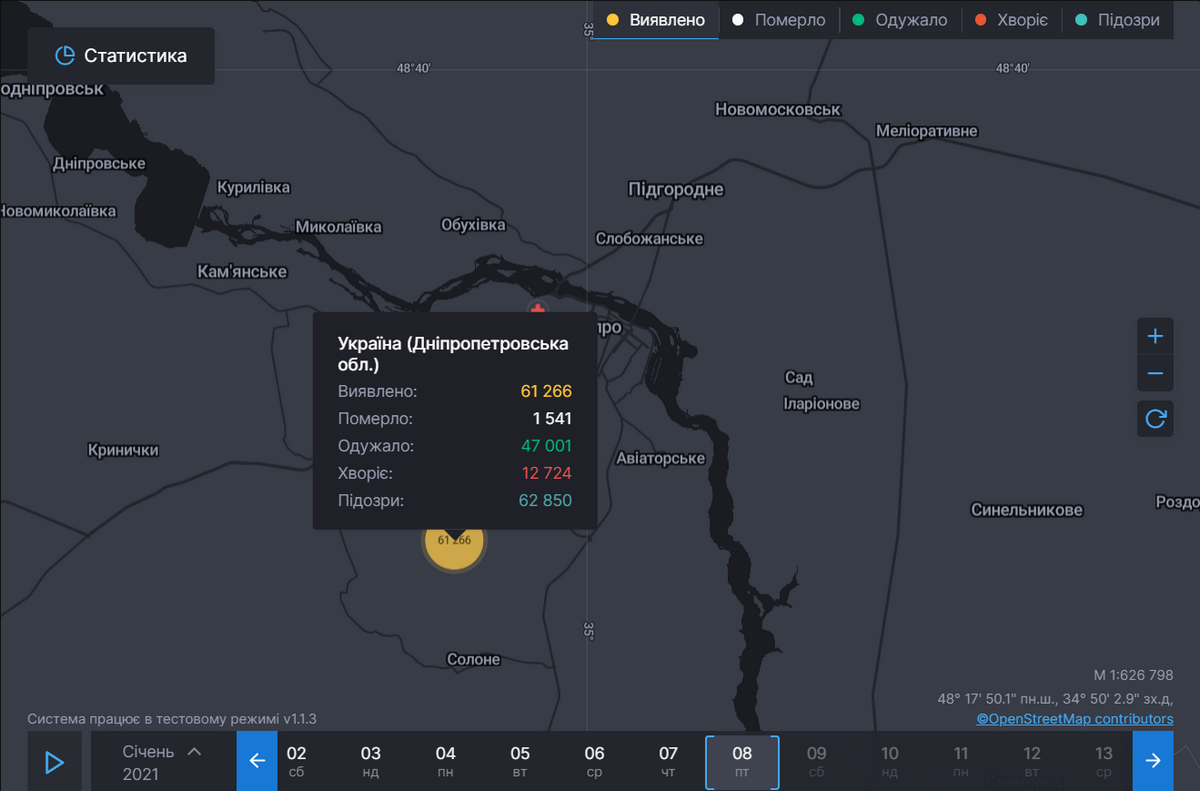Open the Статистика panel
Viewport: 1200px width, 791px height.
pos(121,56)
